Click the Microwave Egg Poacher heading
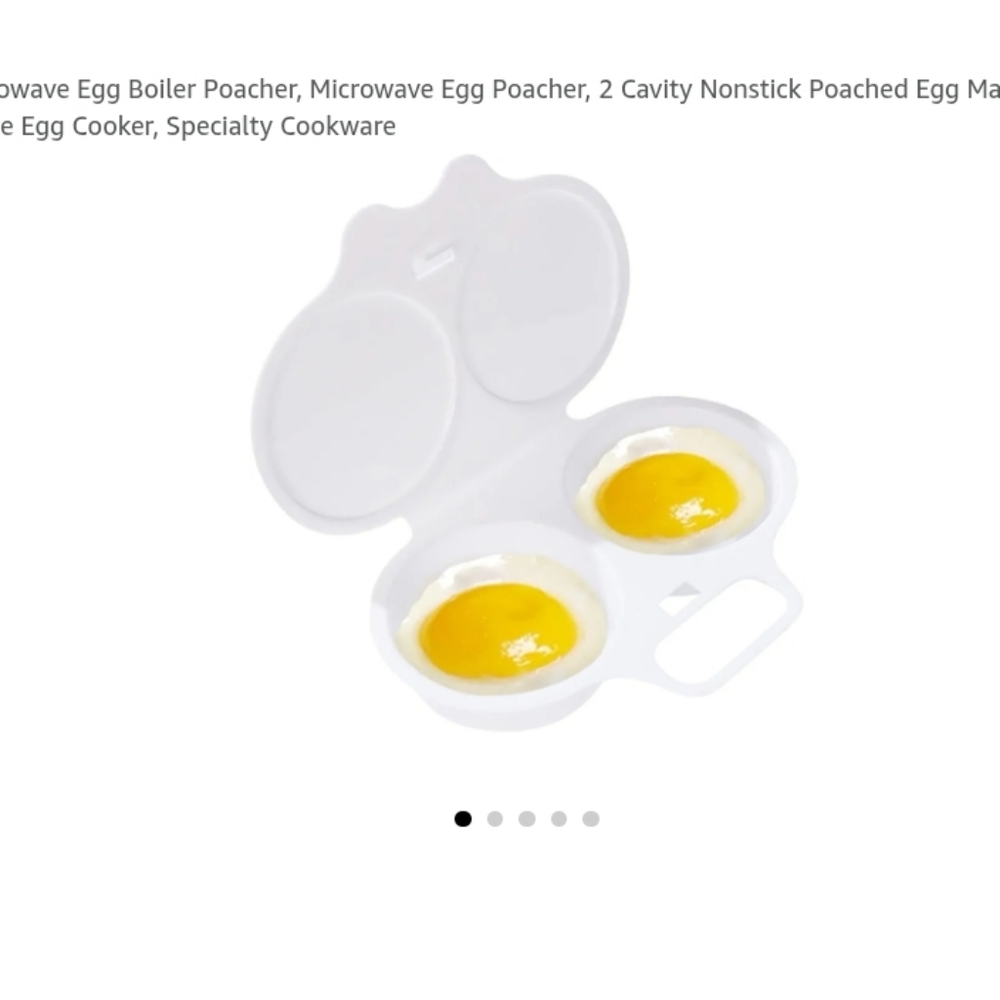This screenshot has width=1000, height=1000. [445, 90]
